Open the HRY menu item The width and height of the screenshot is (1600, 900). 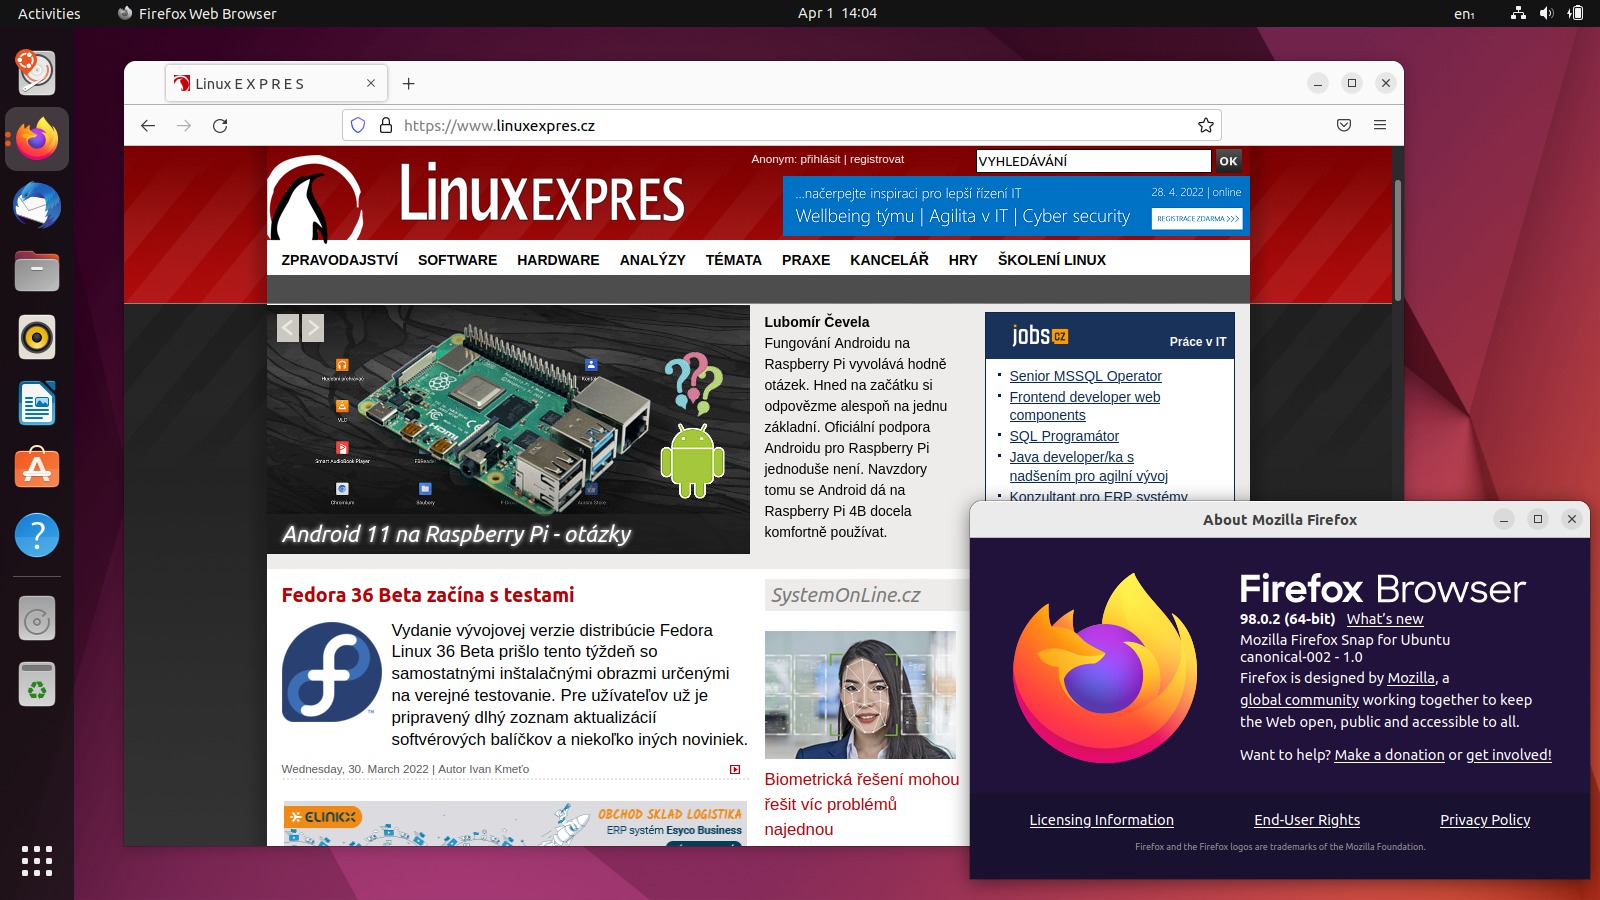(963, 260)
